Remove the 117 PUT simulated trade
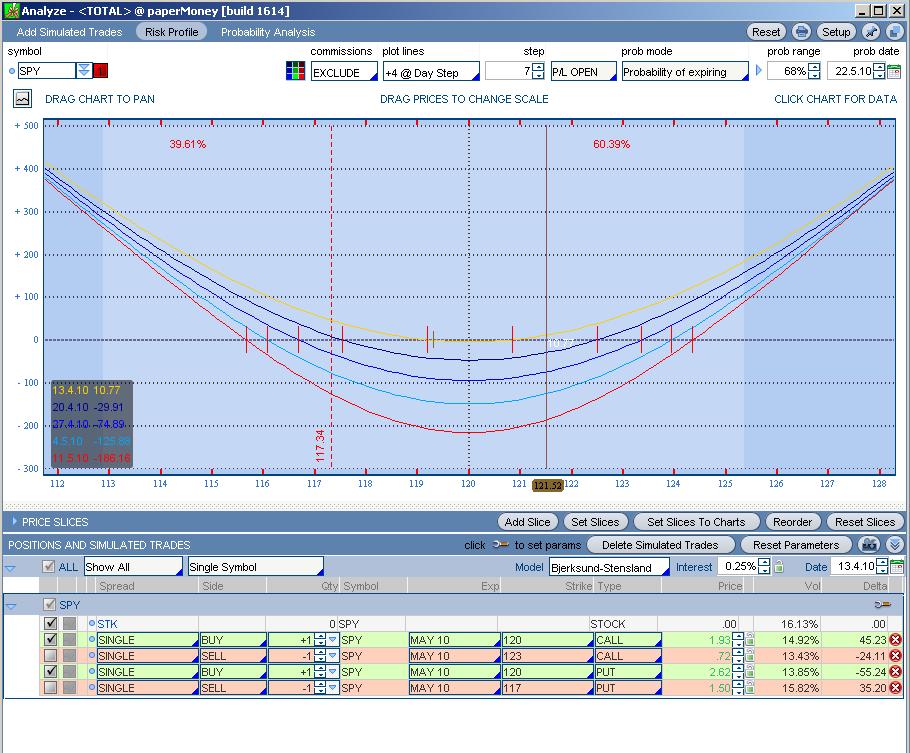The width and height of the screenshot is (910, 753). tap(895, 688)
